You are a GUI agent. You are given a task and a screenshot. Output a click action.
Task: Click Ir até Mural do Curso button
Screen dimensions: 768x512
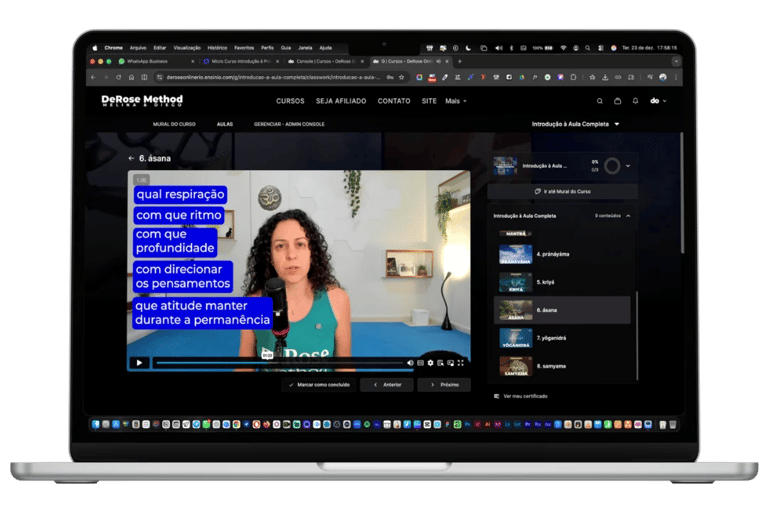point(562,192)
